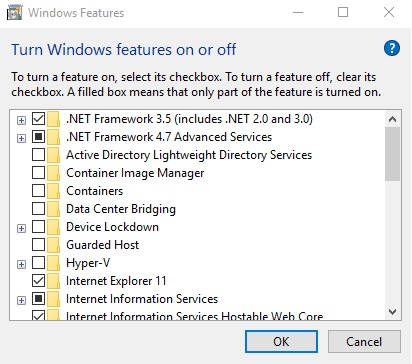Click the Windows Features title bar icon
The width and height of the screenshot is (412, 364).
14,13
